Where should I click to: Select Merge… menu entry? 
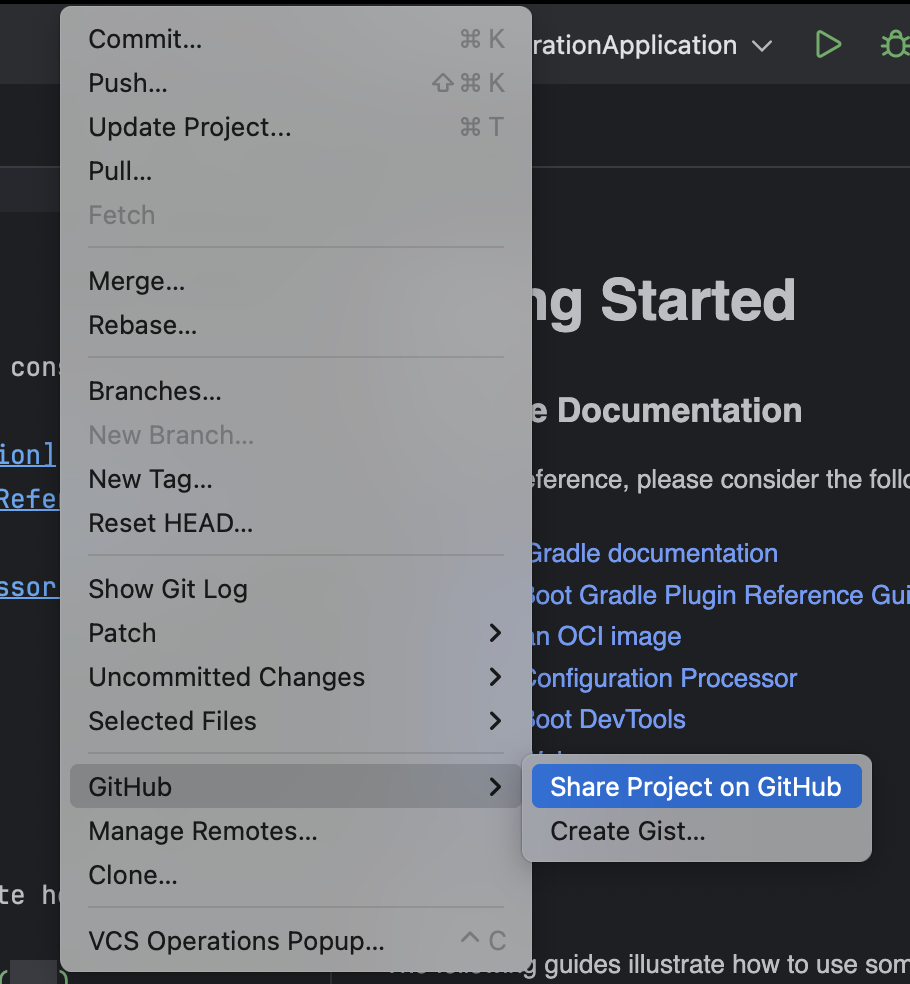click(x=296, y=281)
